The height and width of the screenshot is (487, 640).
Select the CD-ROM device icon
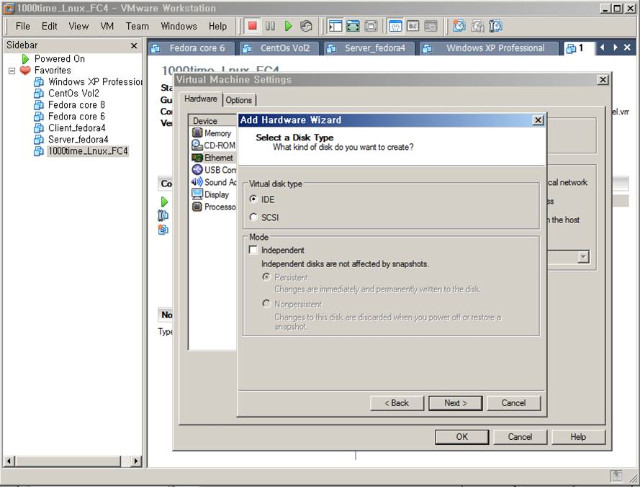click(x=197, y=145)
